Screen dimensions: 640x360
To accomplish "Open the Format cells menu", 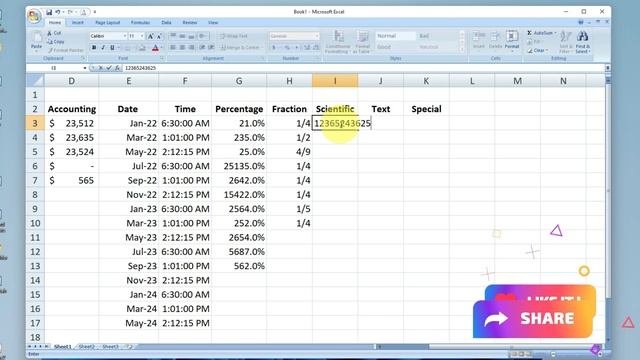I will (511, 40).
